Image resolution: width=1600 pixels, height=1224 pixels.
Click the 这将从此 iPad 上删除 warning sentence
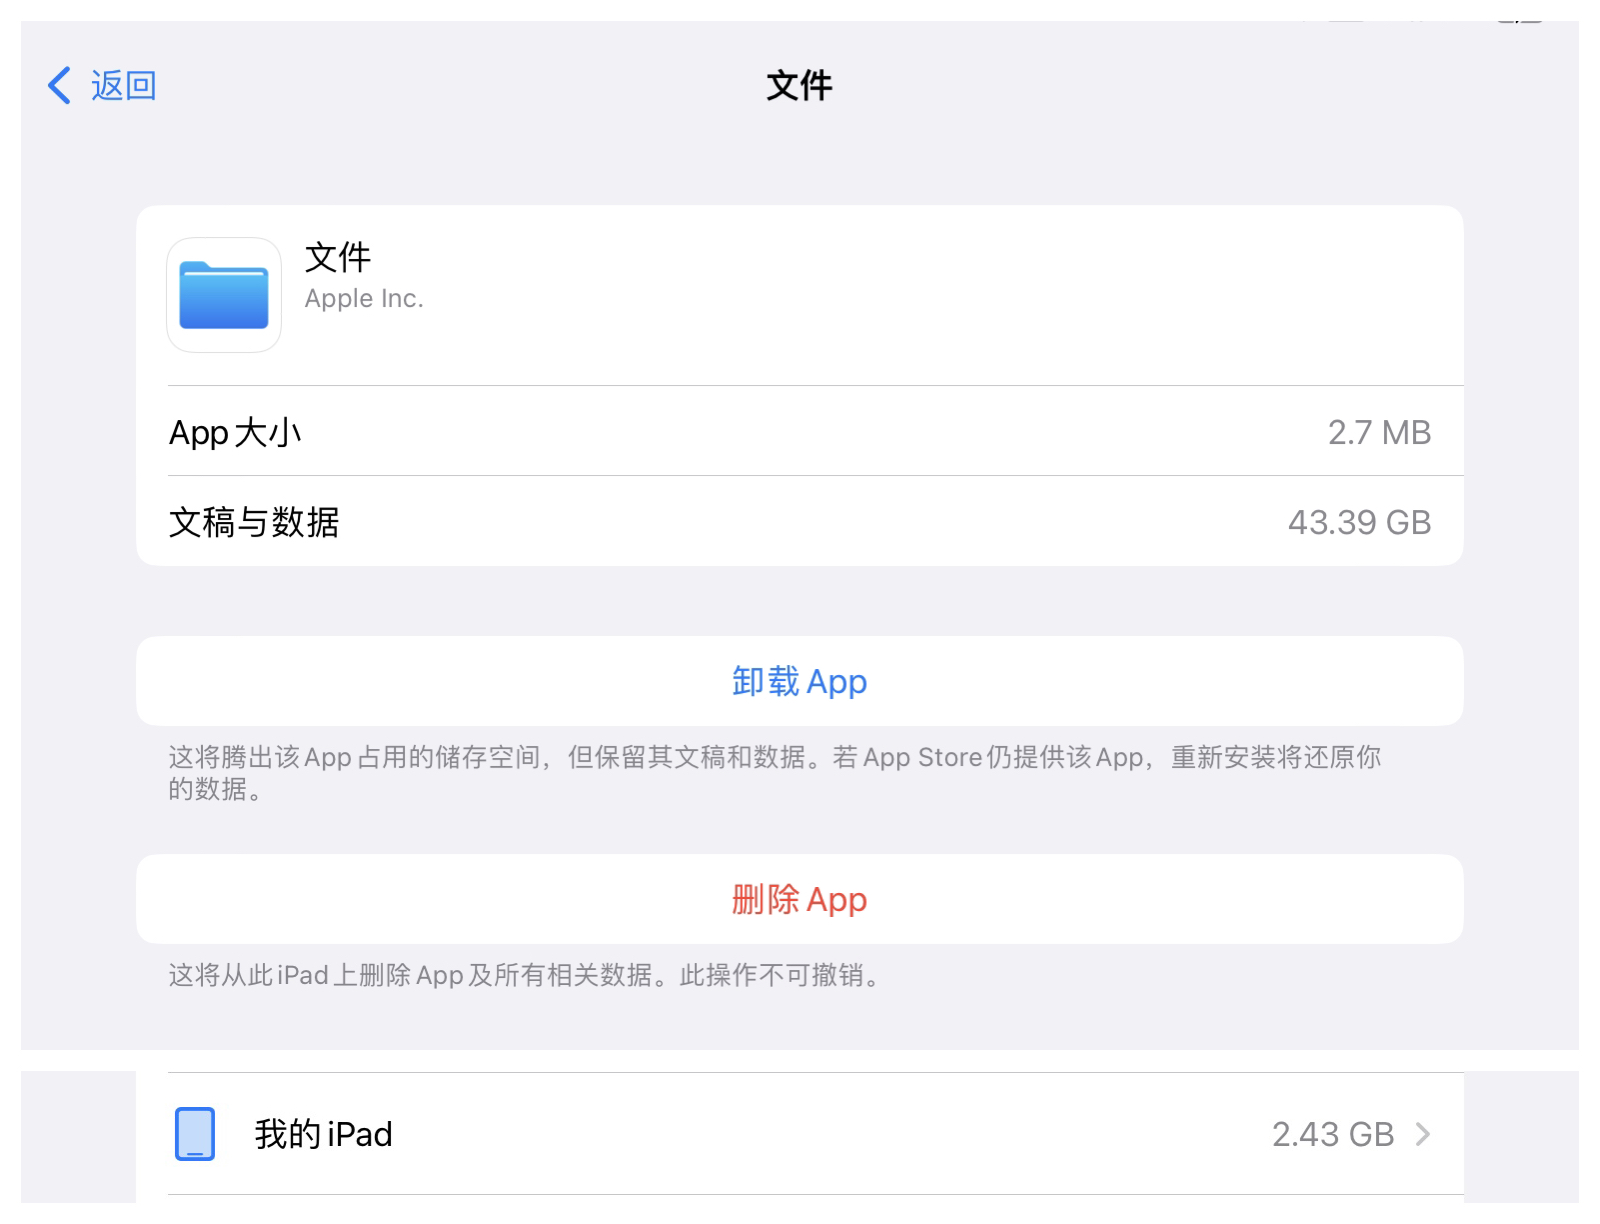(x=410, y=975)
